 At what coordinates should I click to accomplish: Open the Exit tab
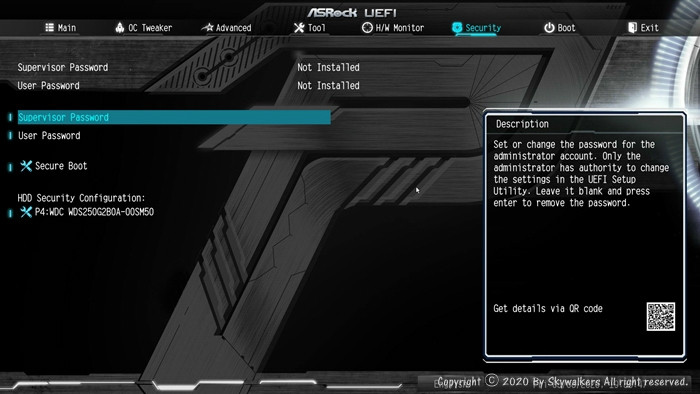[x=643, y=28]
